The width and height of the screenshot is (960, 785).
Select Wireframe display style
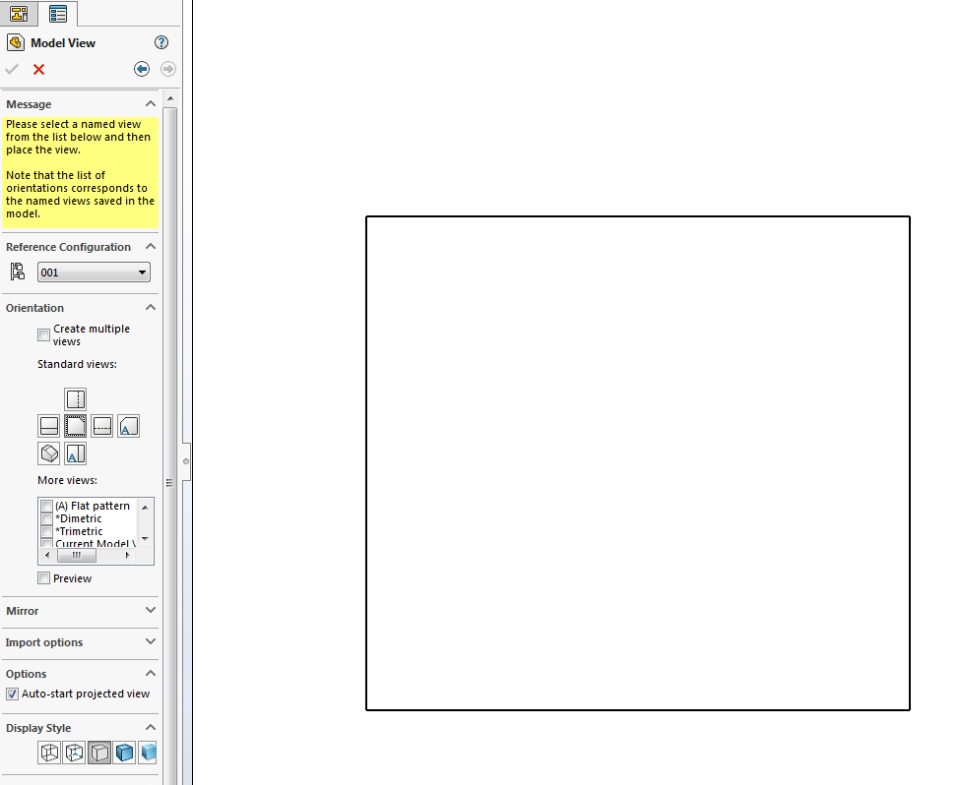point(49,753)
